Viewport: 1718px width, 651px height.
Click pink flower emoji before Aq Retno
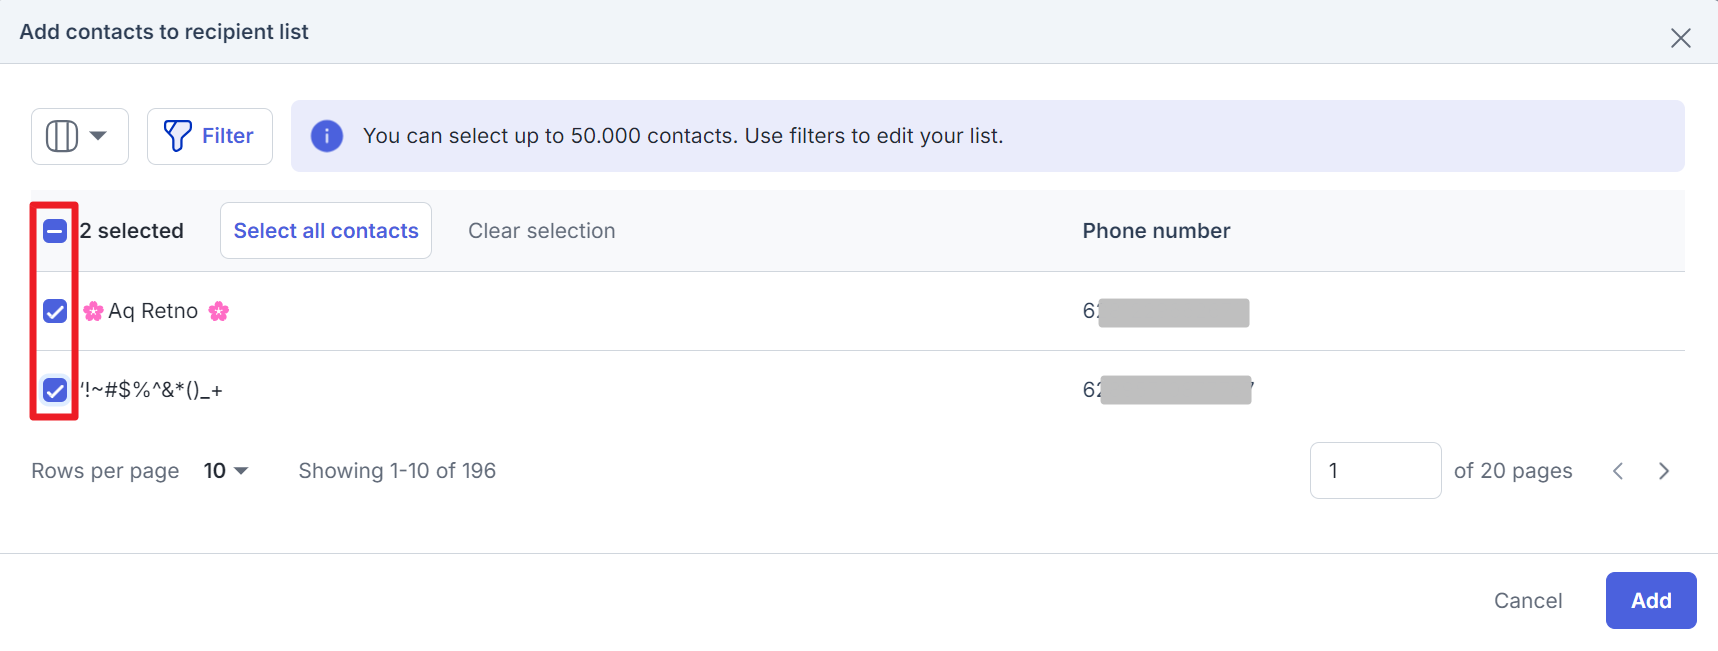click(93, 311)
